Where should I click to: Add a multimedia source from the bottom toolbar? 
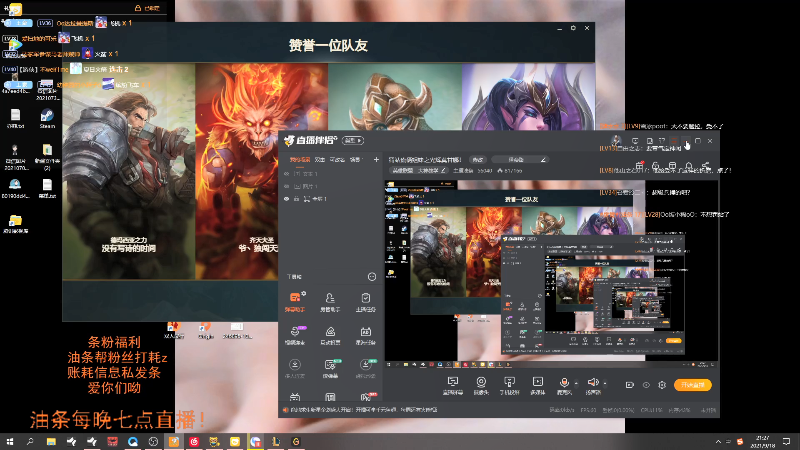[x=538, y=385]
